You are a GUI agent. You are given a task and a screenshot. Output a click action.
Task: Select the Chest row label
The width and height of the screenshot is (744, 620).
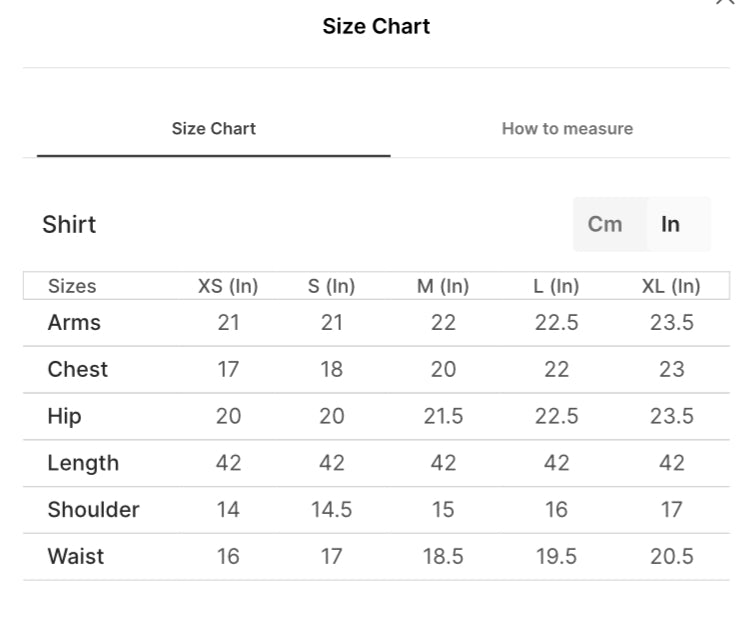[x=77, y=370]
